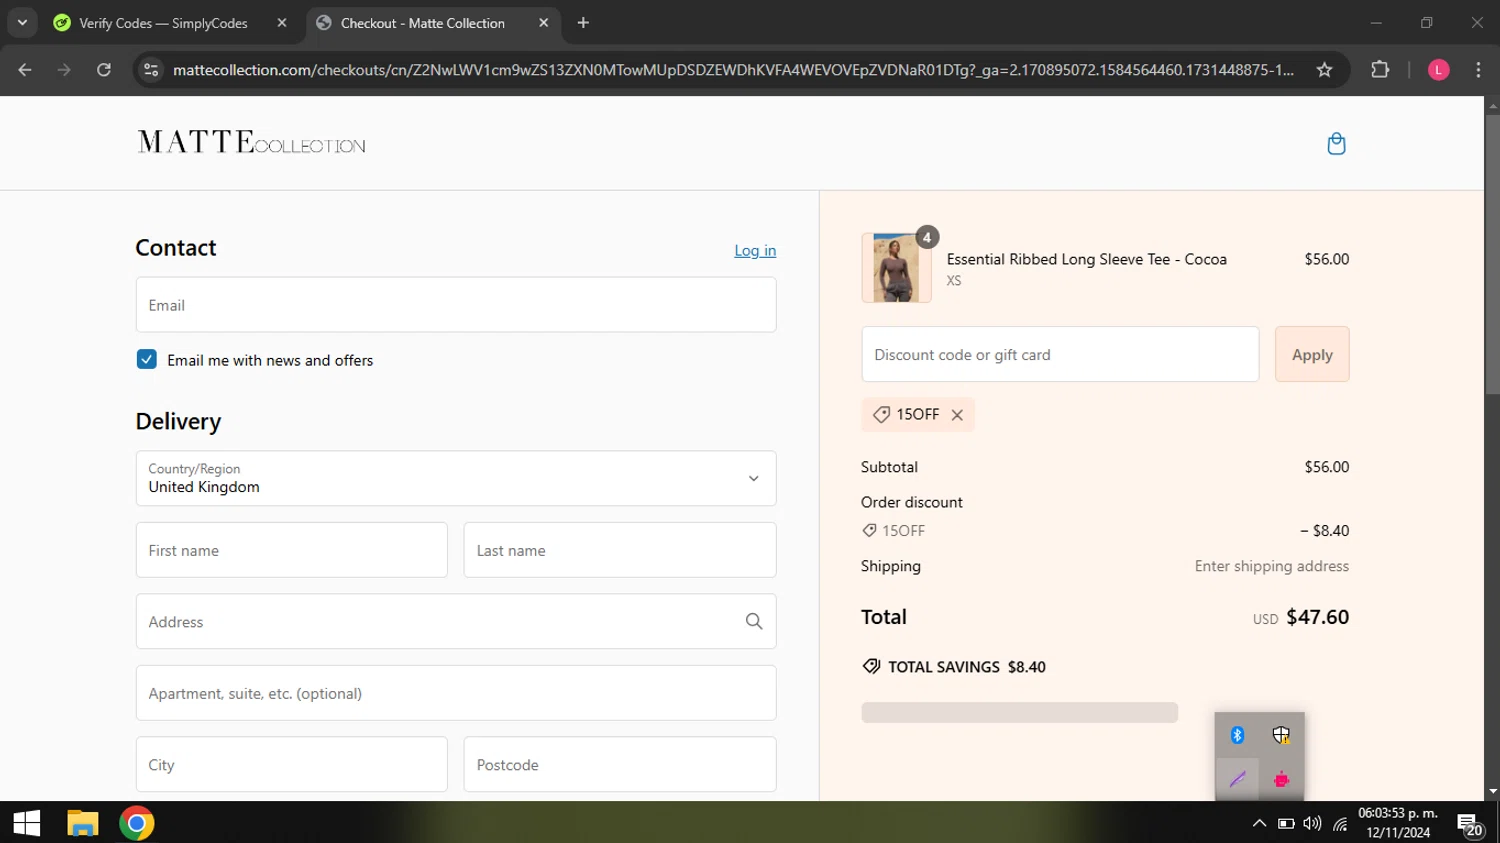Click the order discount amount − $8.40
This screenshot has width=1500, height=843.
[x=1325, y=531]
